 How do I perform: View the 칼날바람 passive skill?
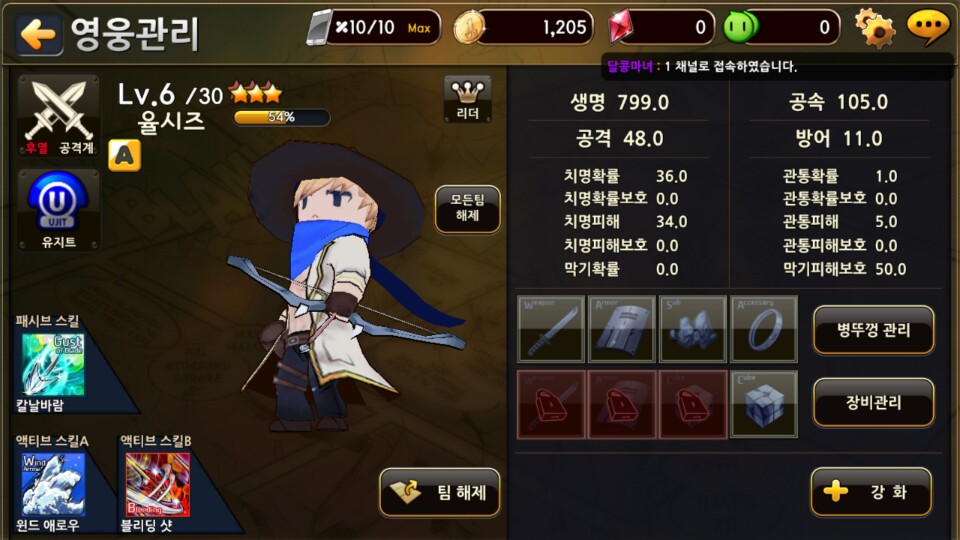53,365
